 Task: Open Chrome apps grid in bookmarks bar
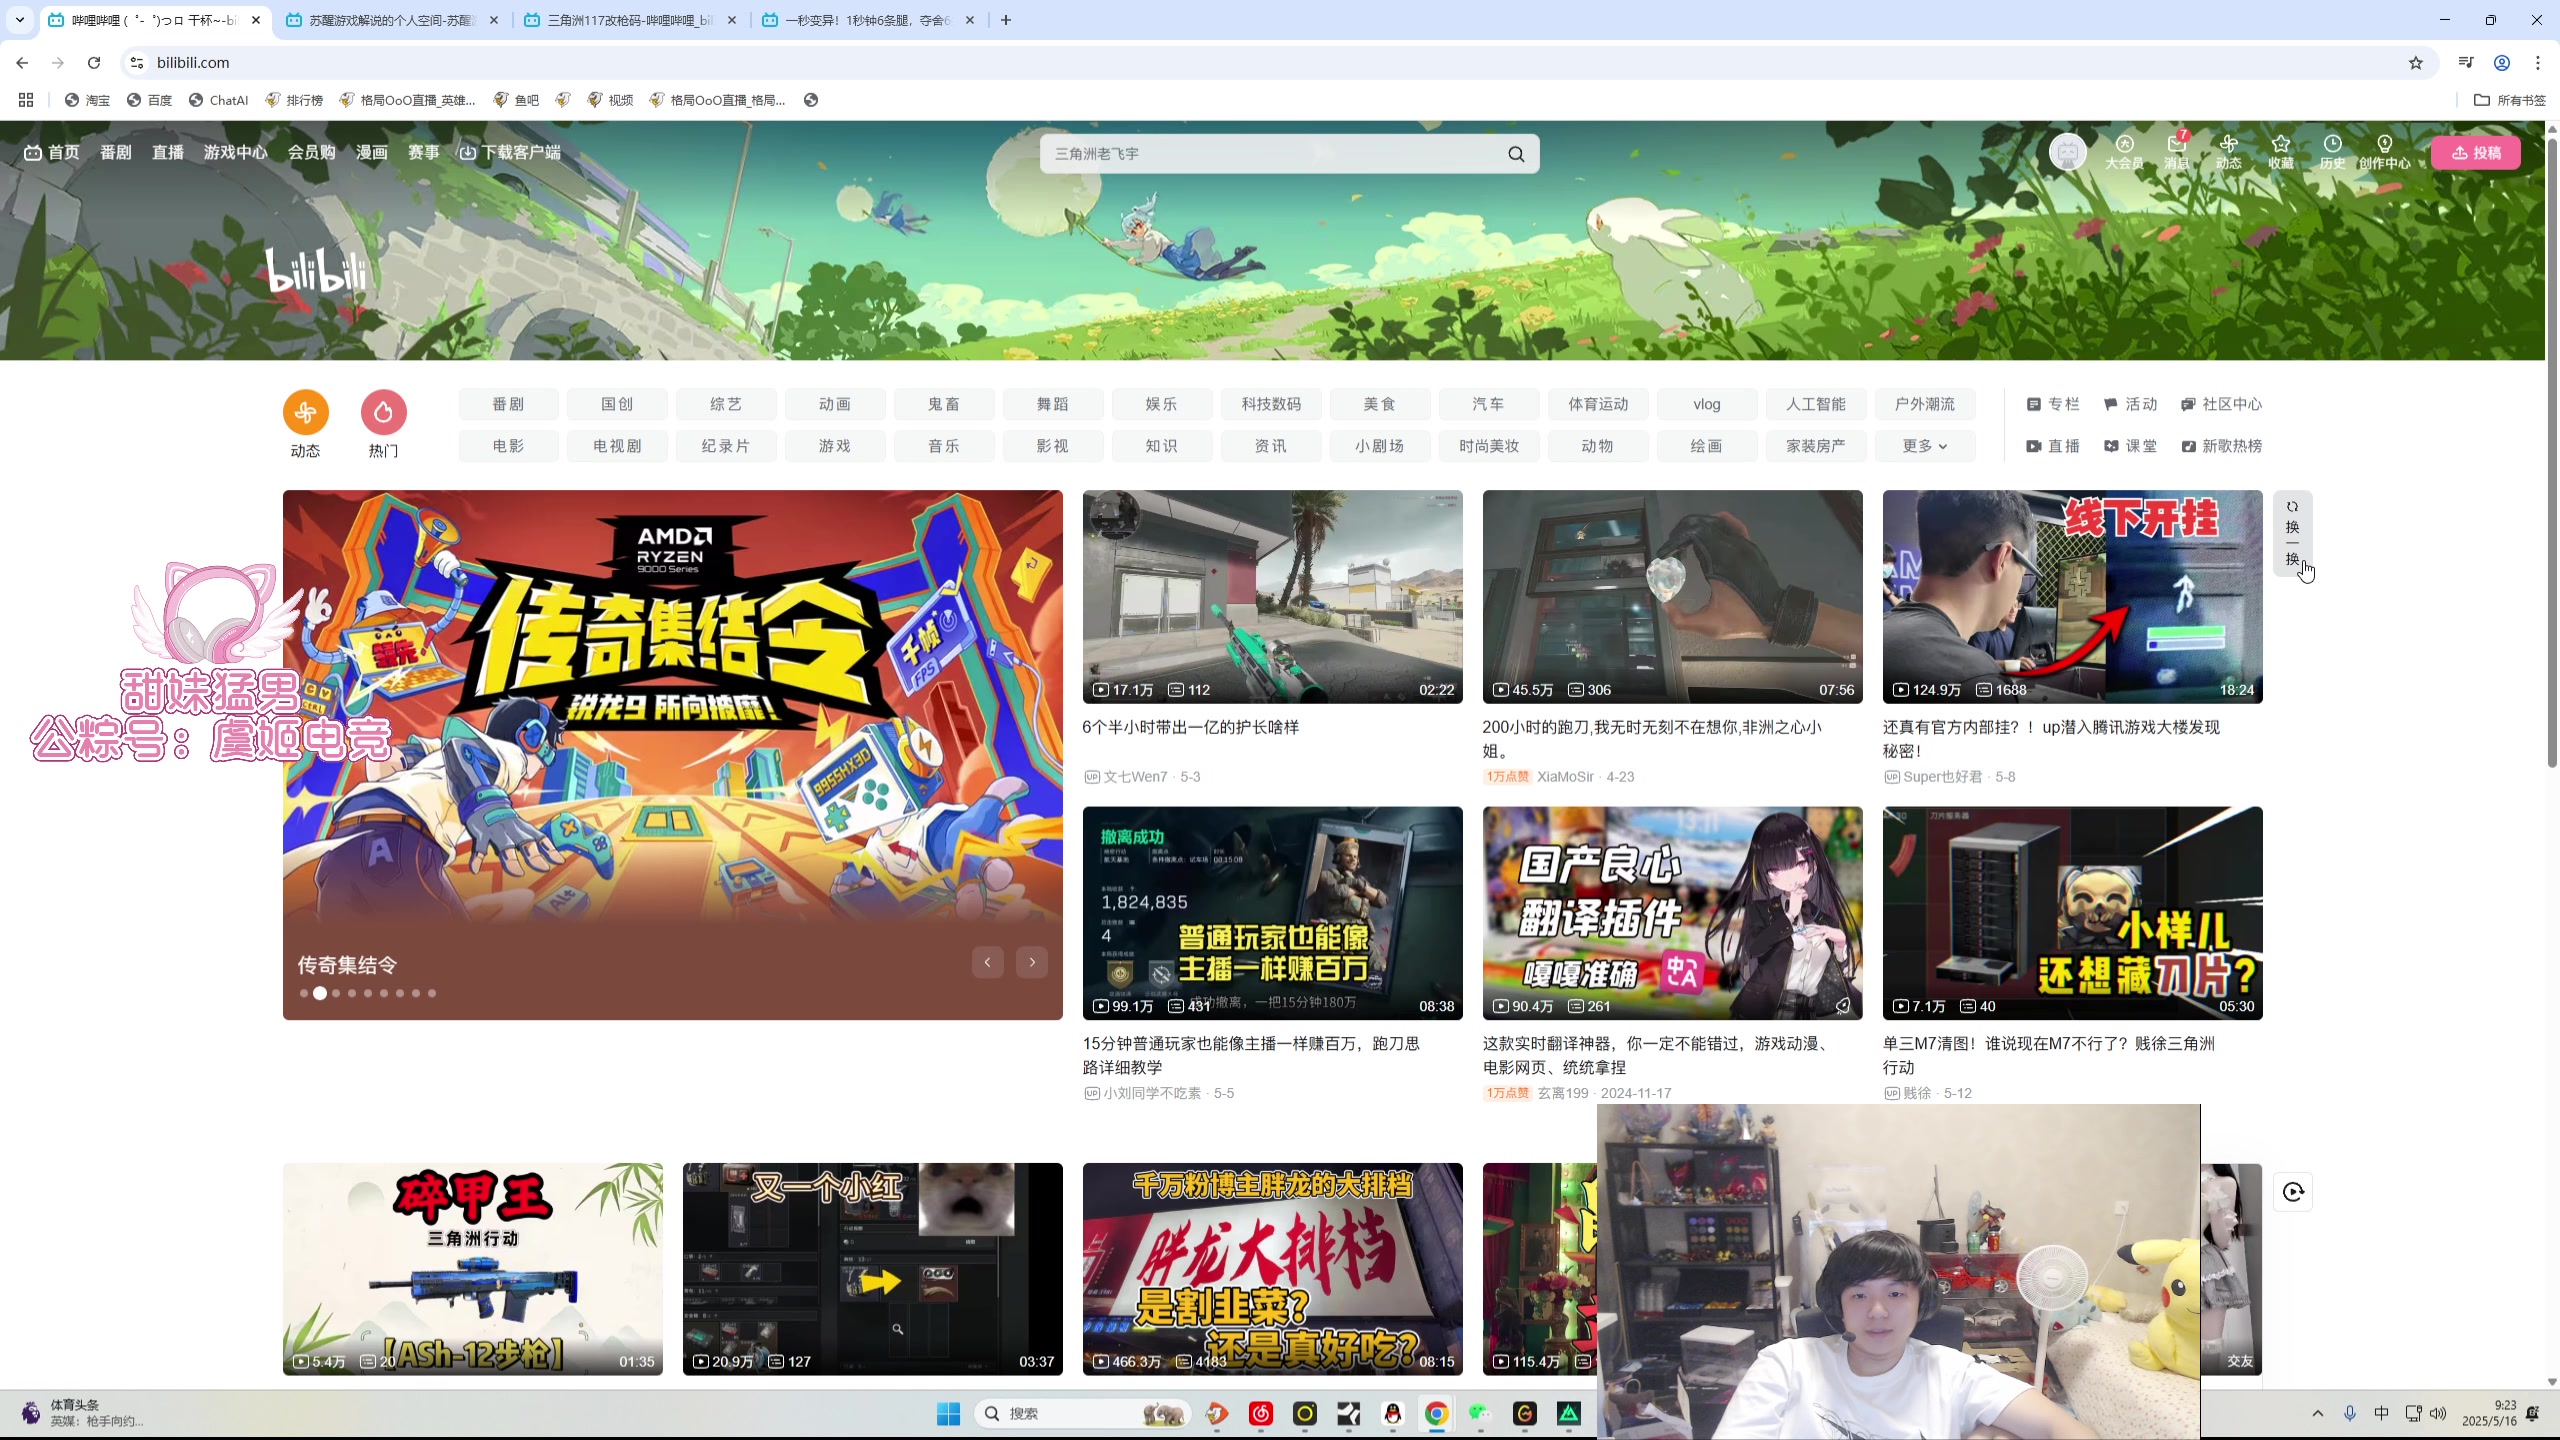click(26, 100)
